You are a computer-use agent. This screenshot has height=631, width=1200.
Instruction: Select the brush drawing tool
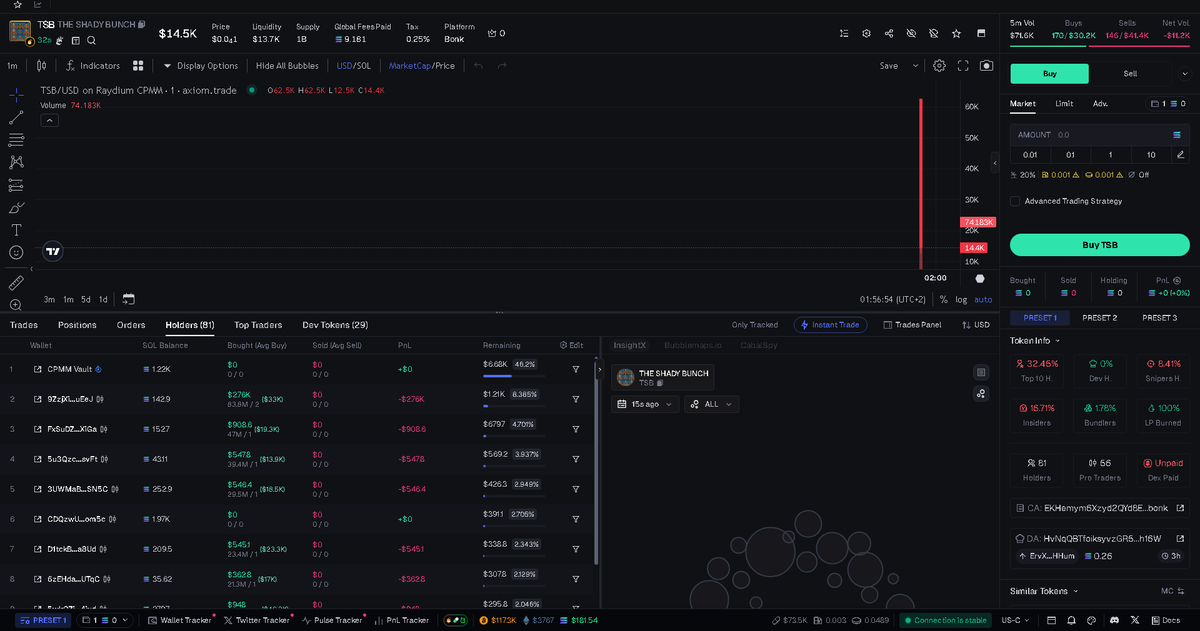(x=16, y=208)
